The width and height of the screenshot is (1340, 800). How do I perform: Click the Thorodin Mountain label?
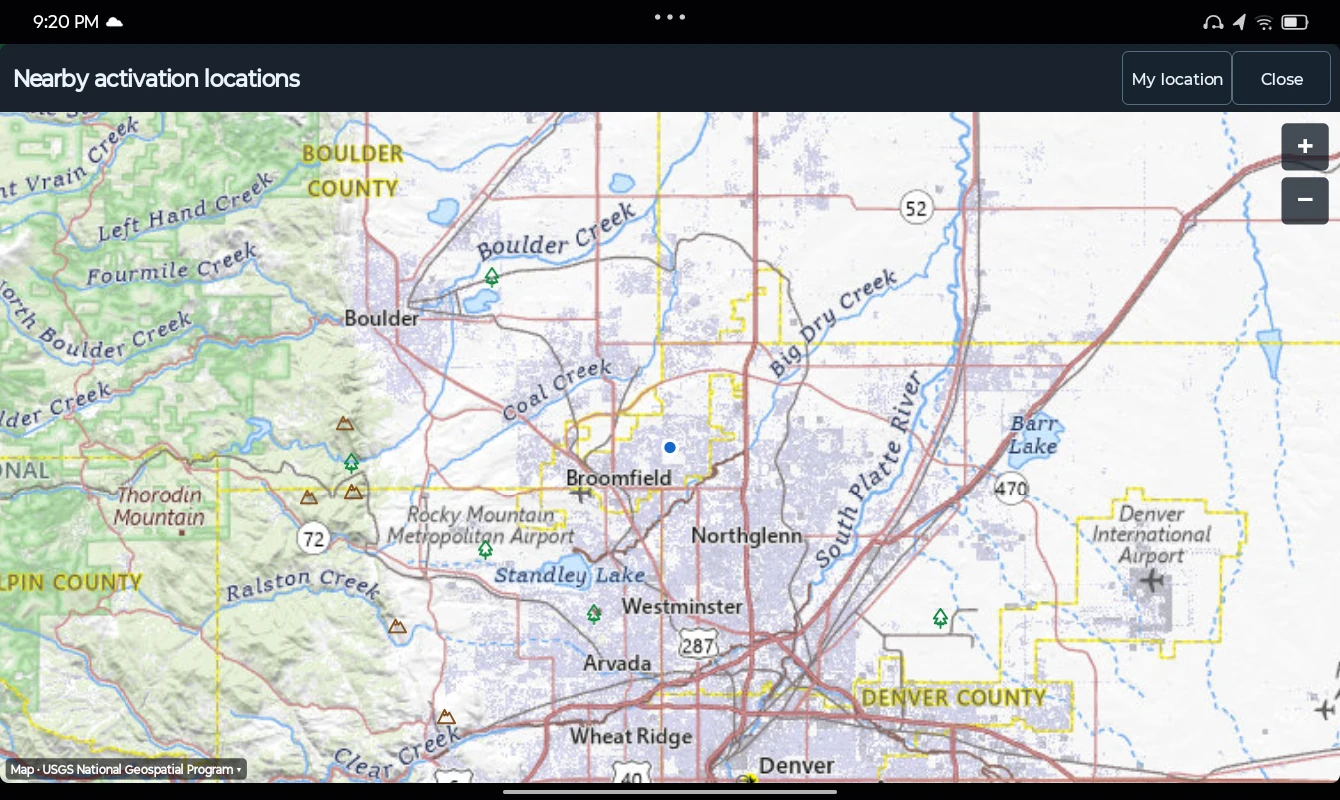pyautogui.click(x=159, y=506)
